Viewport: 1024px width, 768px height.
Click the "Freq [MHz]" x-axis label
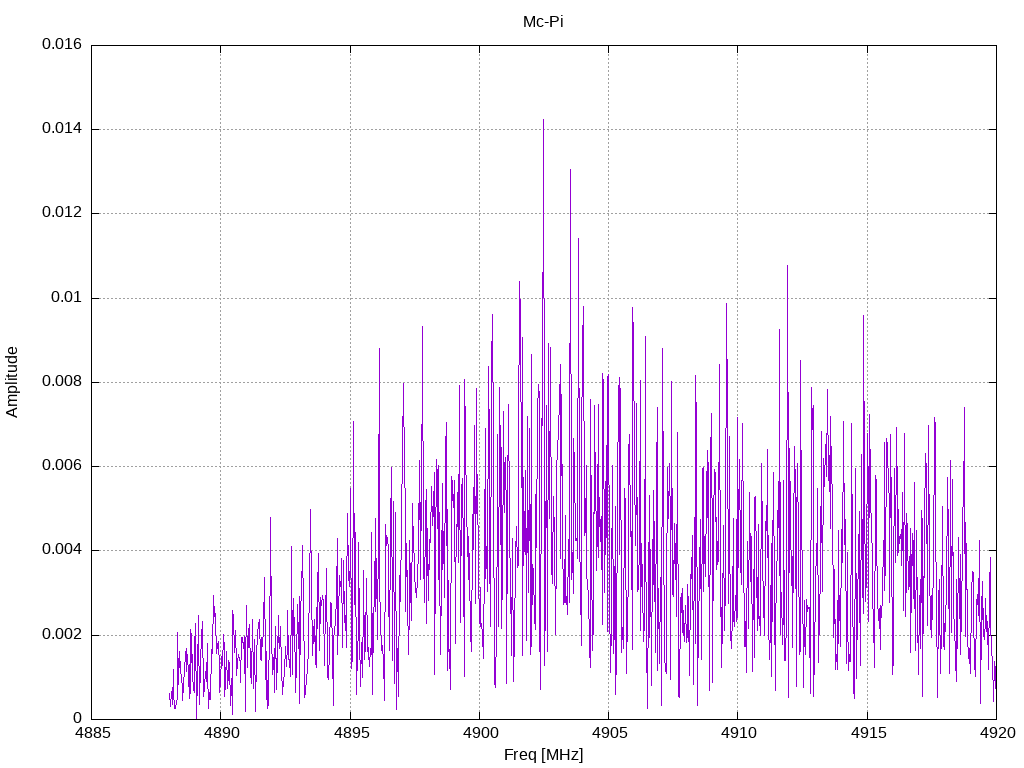[543, 755]
